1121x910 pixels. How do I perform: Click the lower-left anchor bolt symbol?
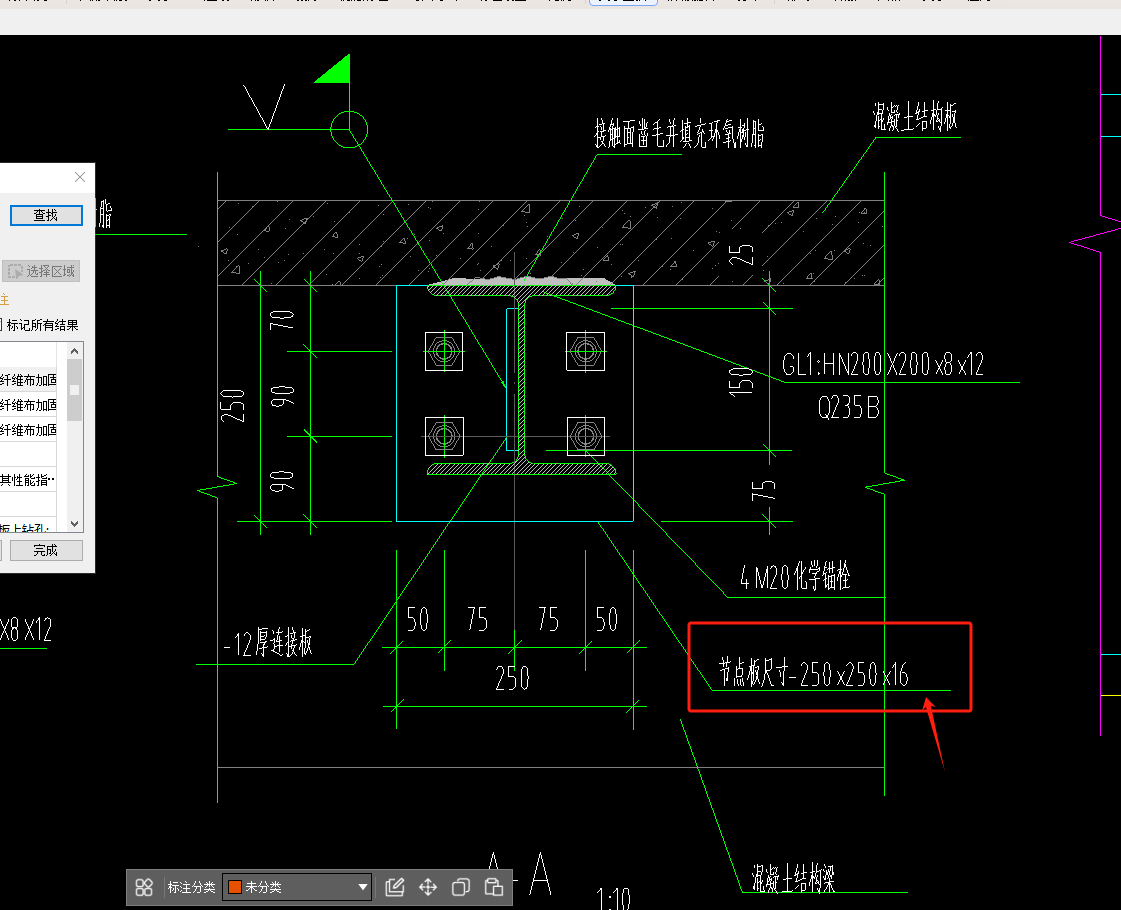[x=444, y=436]
